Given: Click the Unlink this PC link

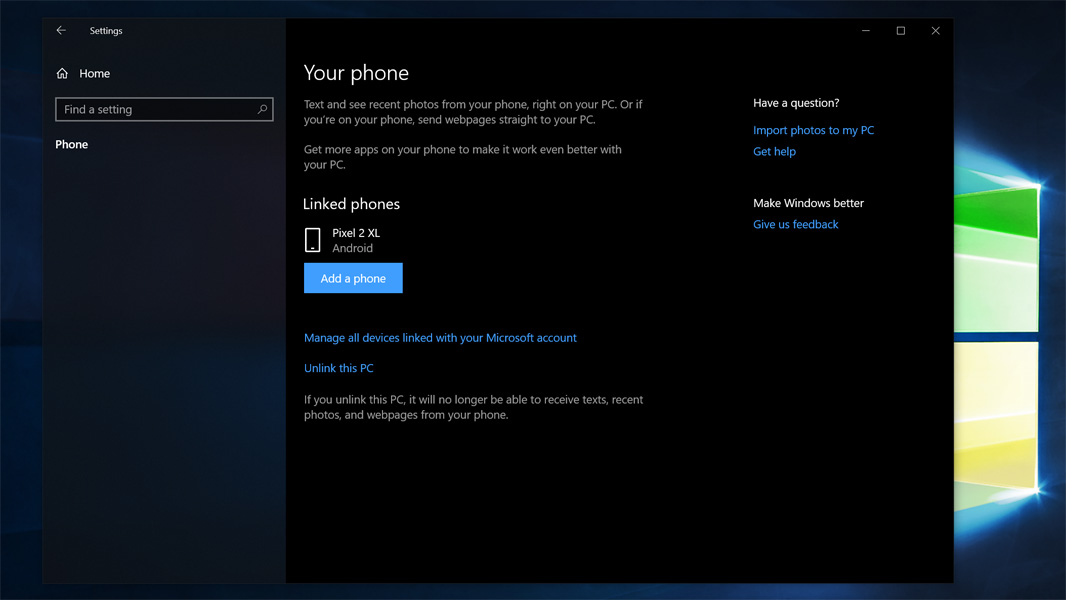Looking at the screenshot, I should (339, 368).
